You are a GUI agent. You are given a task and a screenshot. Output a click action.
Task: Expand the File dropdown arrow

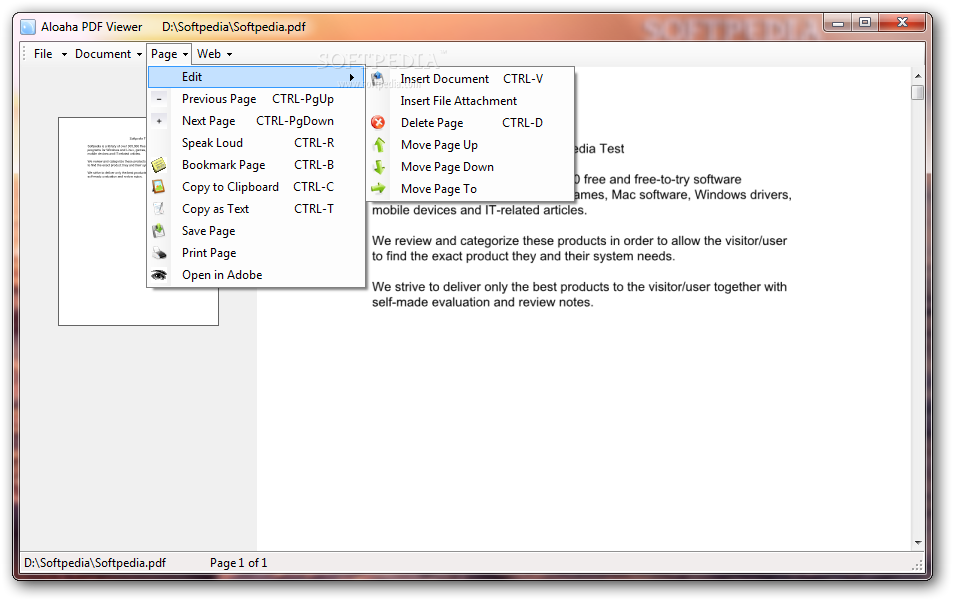pyautogui.click(x=64, y=55)
